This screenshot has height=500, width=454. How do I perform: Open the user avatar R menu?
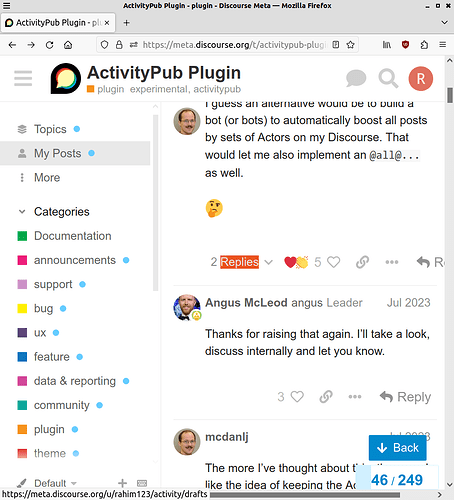pyautogui.click(x=421, y=79)
